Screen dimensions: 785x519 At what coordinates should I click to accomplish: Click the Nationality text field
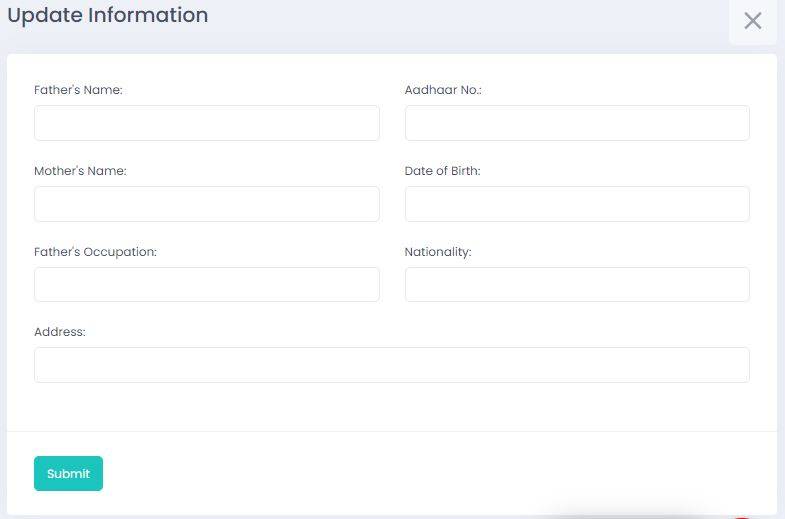pos(576,284)
